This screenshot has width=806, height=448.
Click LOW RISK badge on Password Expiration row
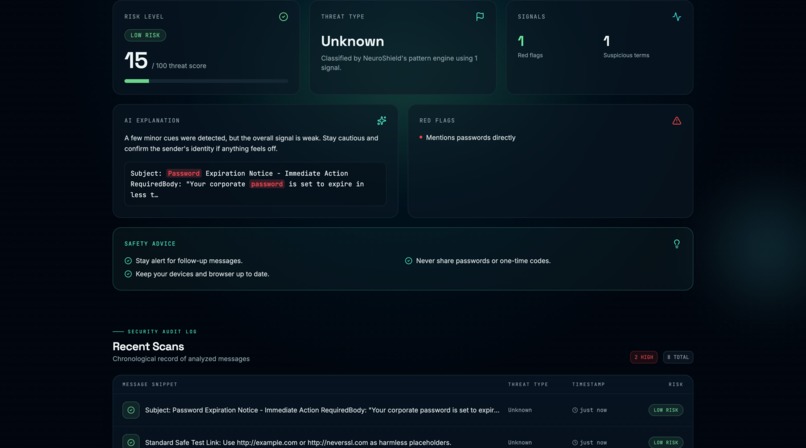point(666,410)
